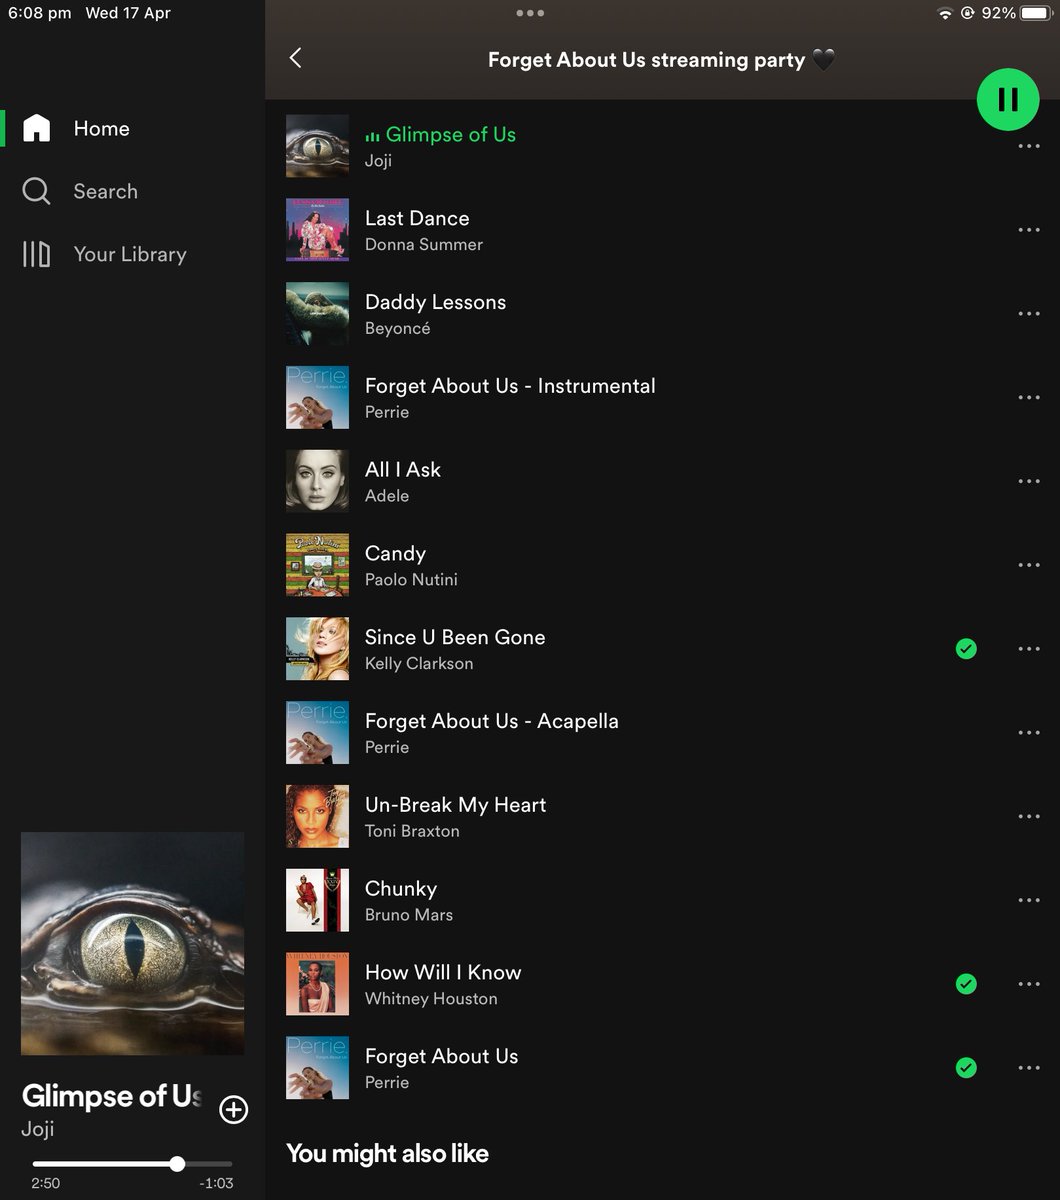
Task: Open more options for Last Dance
Action: [1029, 230]
